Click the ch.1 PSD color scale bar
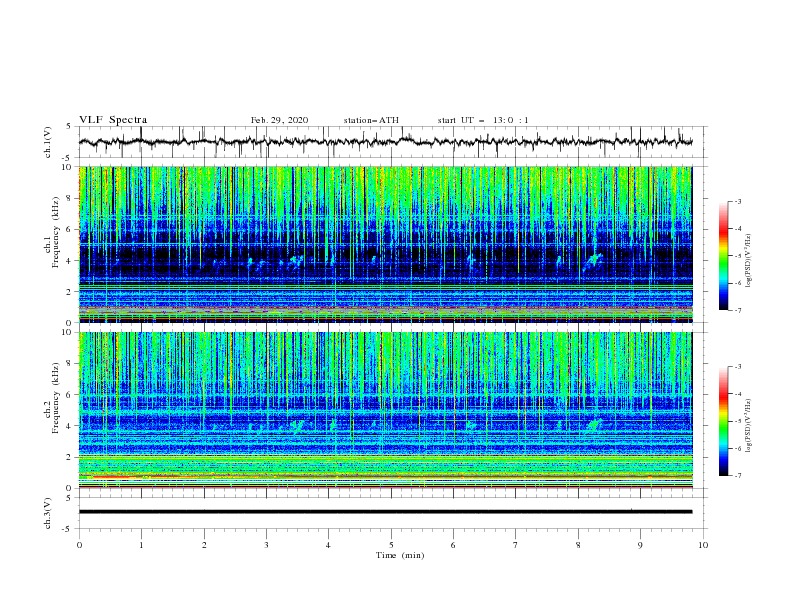 [723, 256]
